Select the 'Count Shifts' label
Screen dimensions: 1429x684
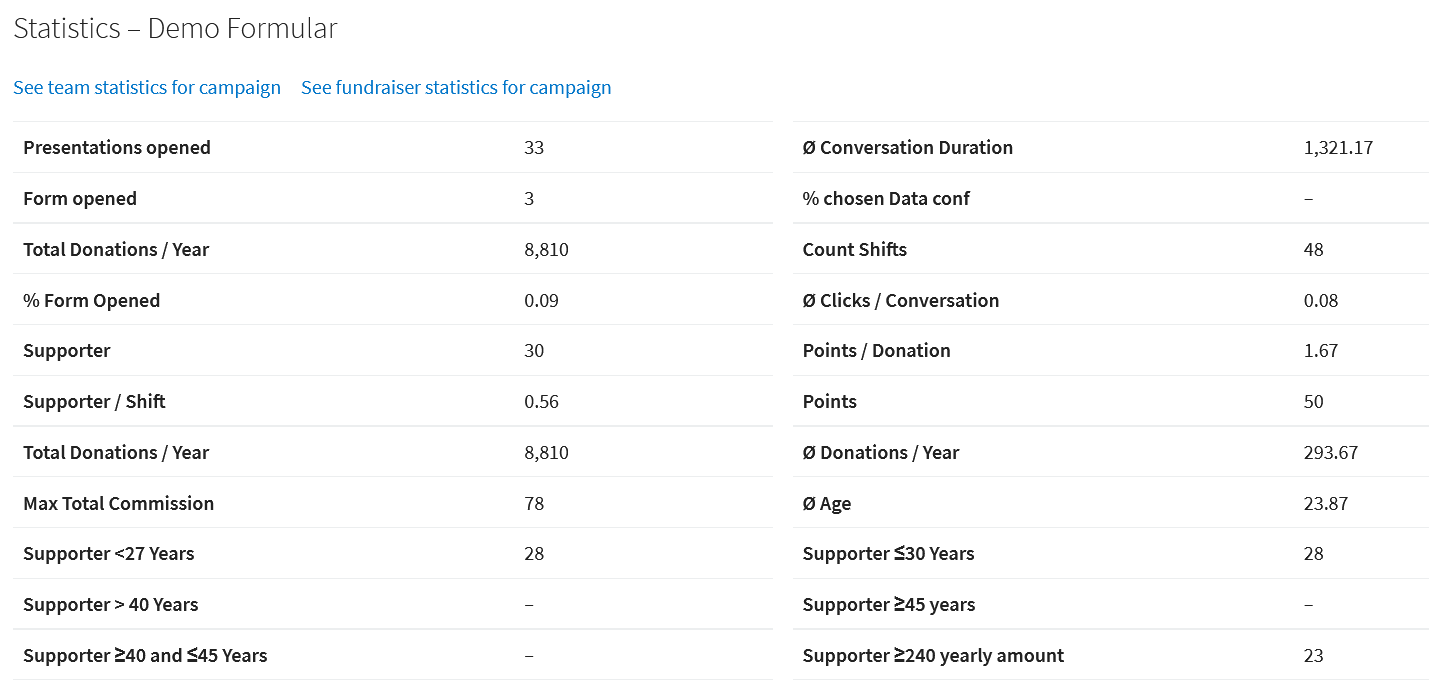coord(855,249)
